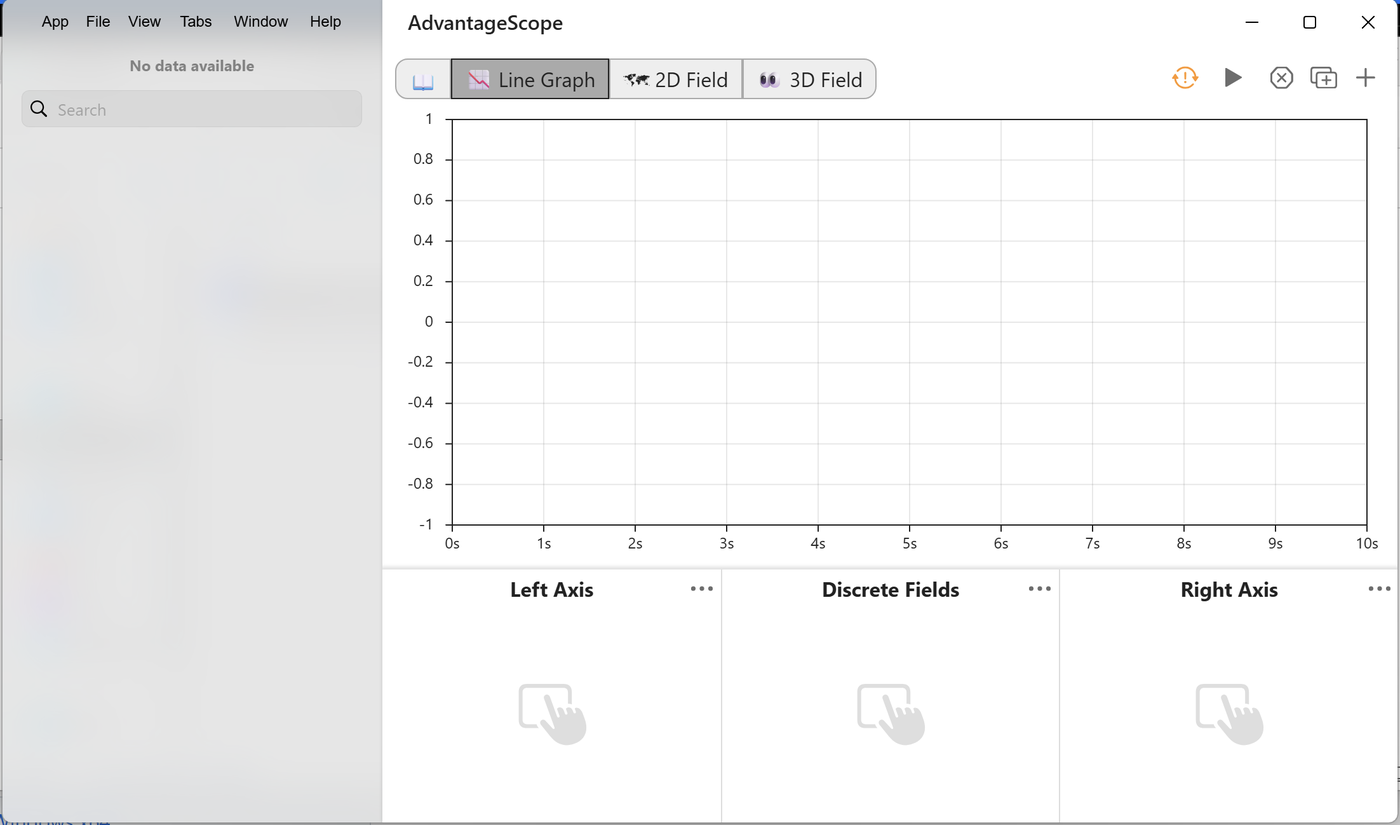Image resolution: width=1400 pixels, height=825 pixels.
Task: Focus the sidebar Search field
Action: point(192,109)
